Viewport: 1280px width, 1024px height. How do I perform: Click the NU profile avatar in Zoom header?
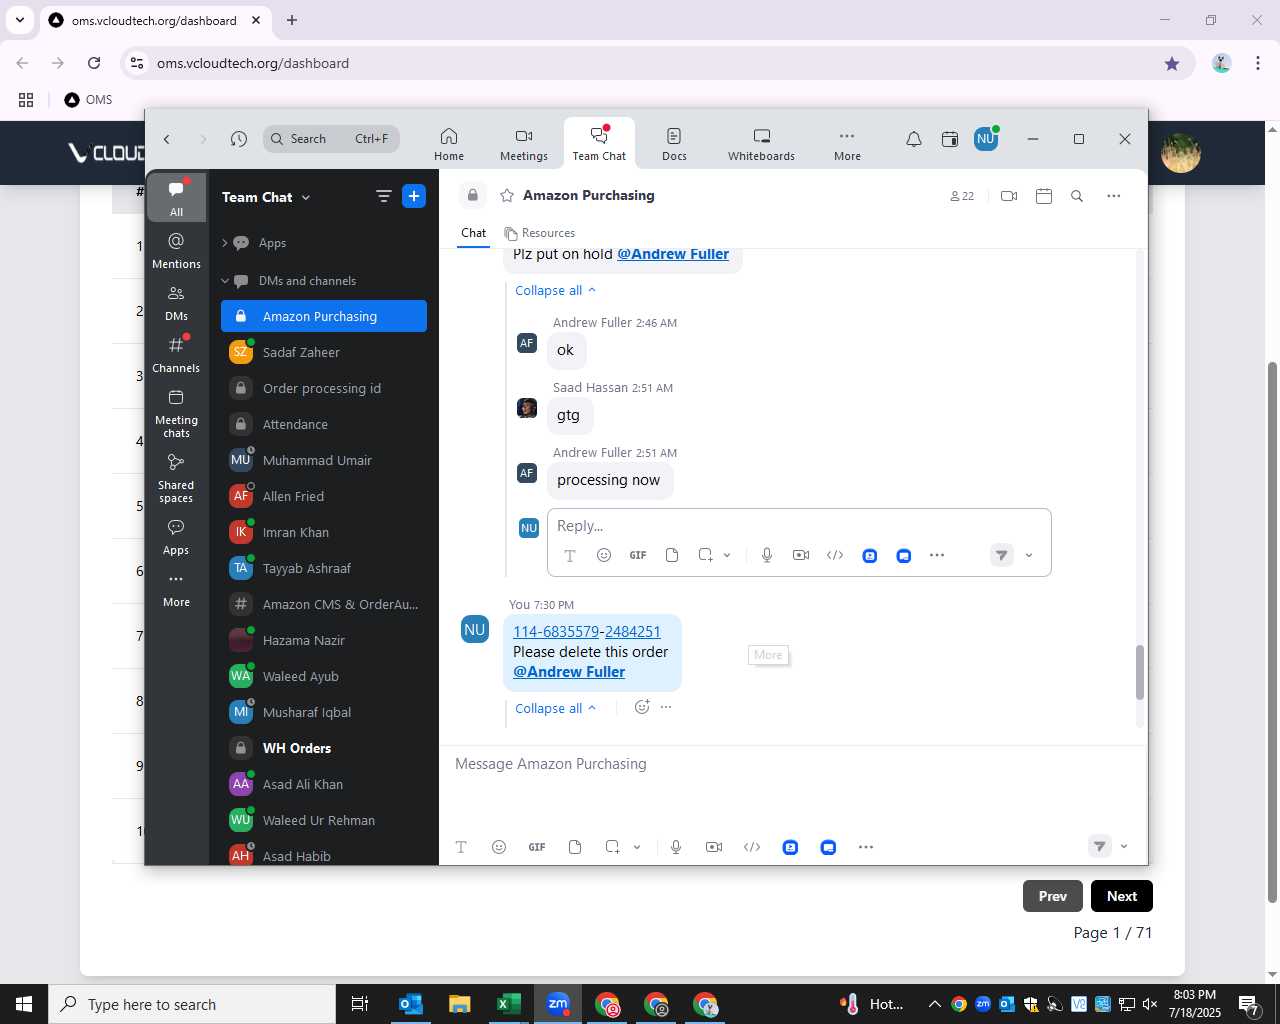(986, 139)
